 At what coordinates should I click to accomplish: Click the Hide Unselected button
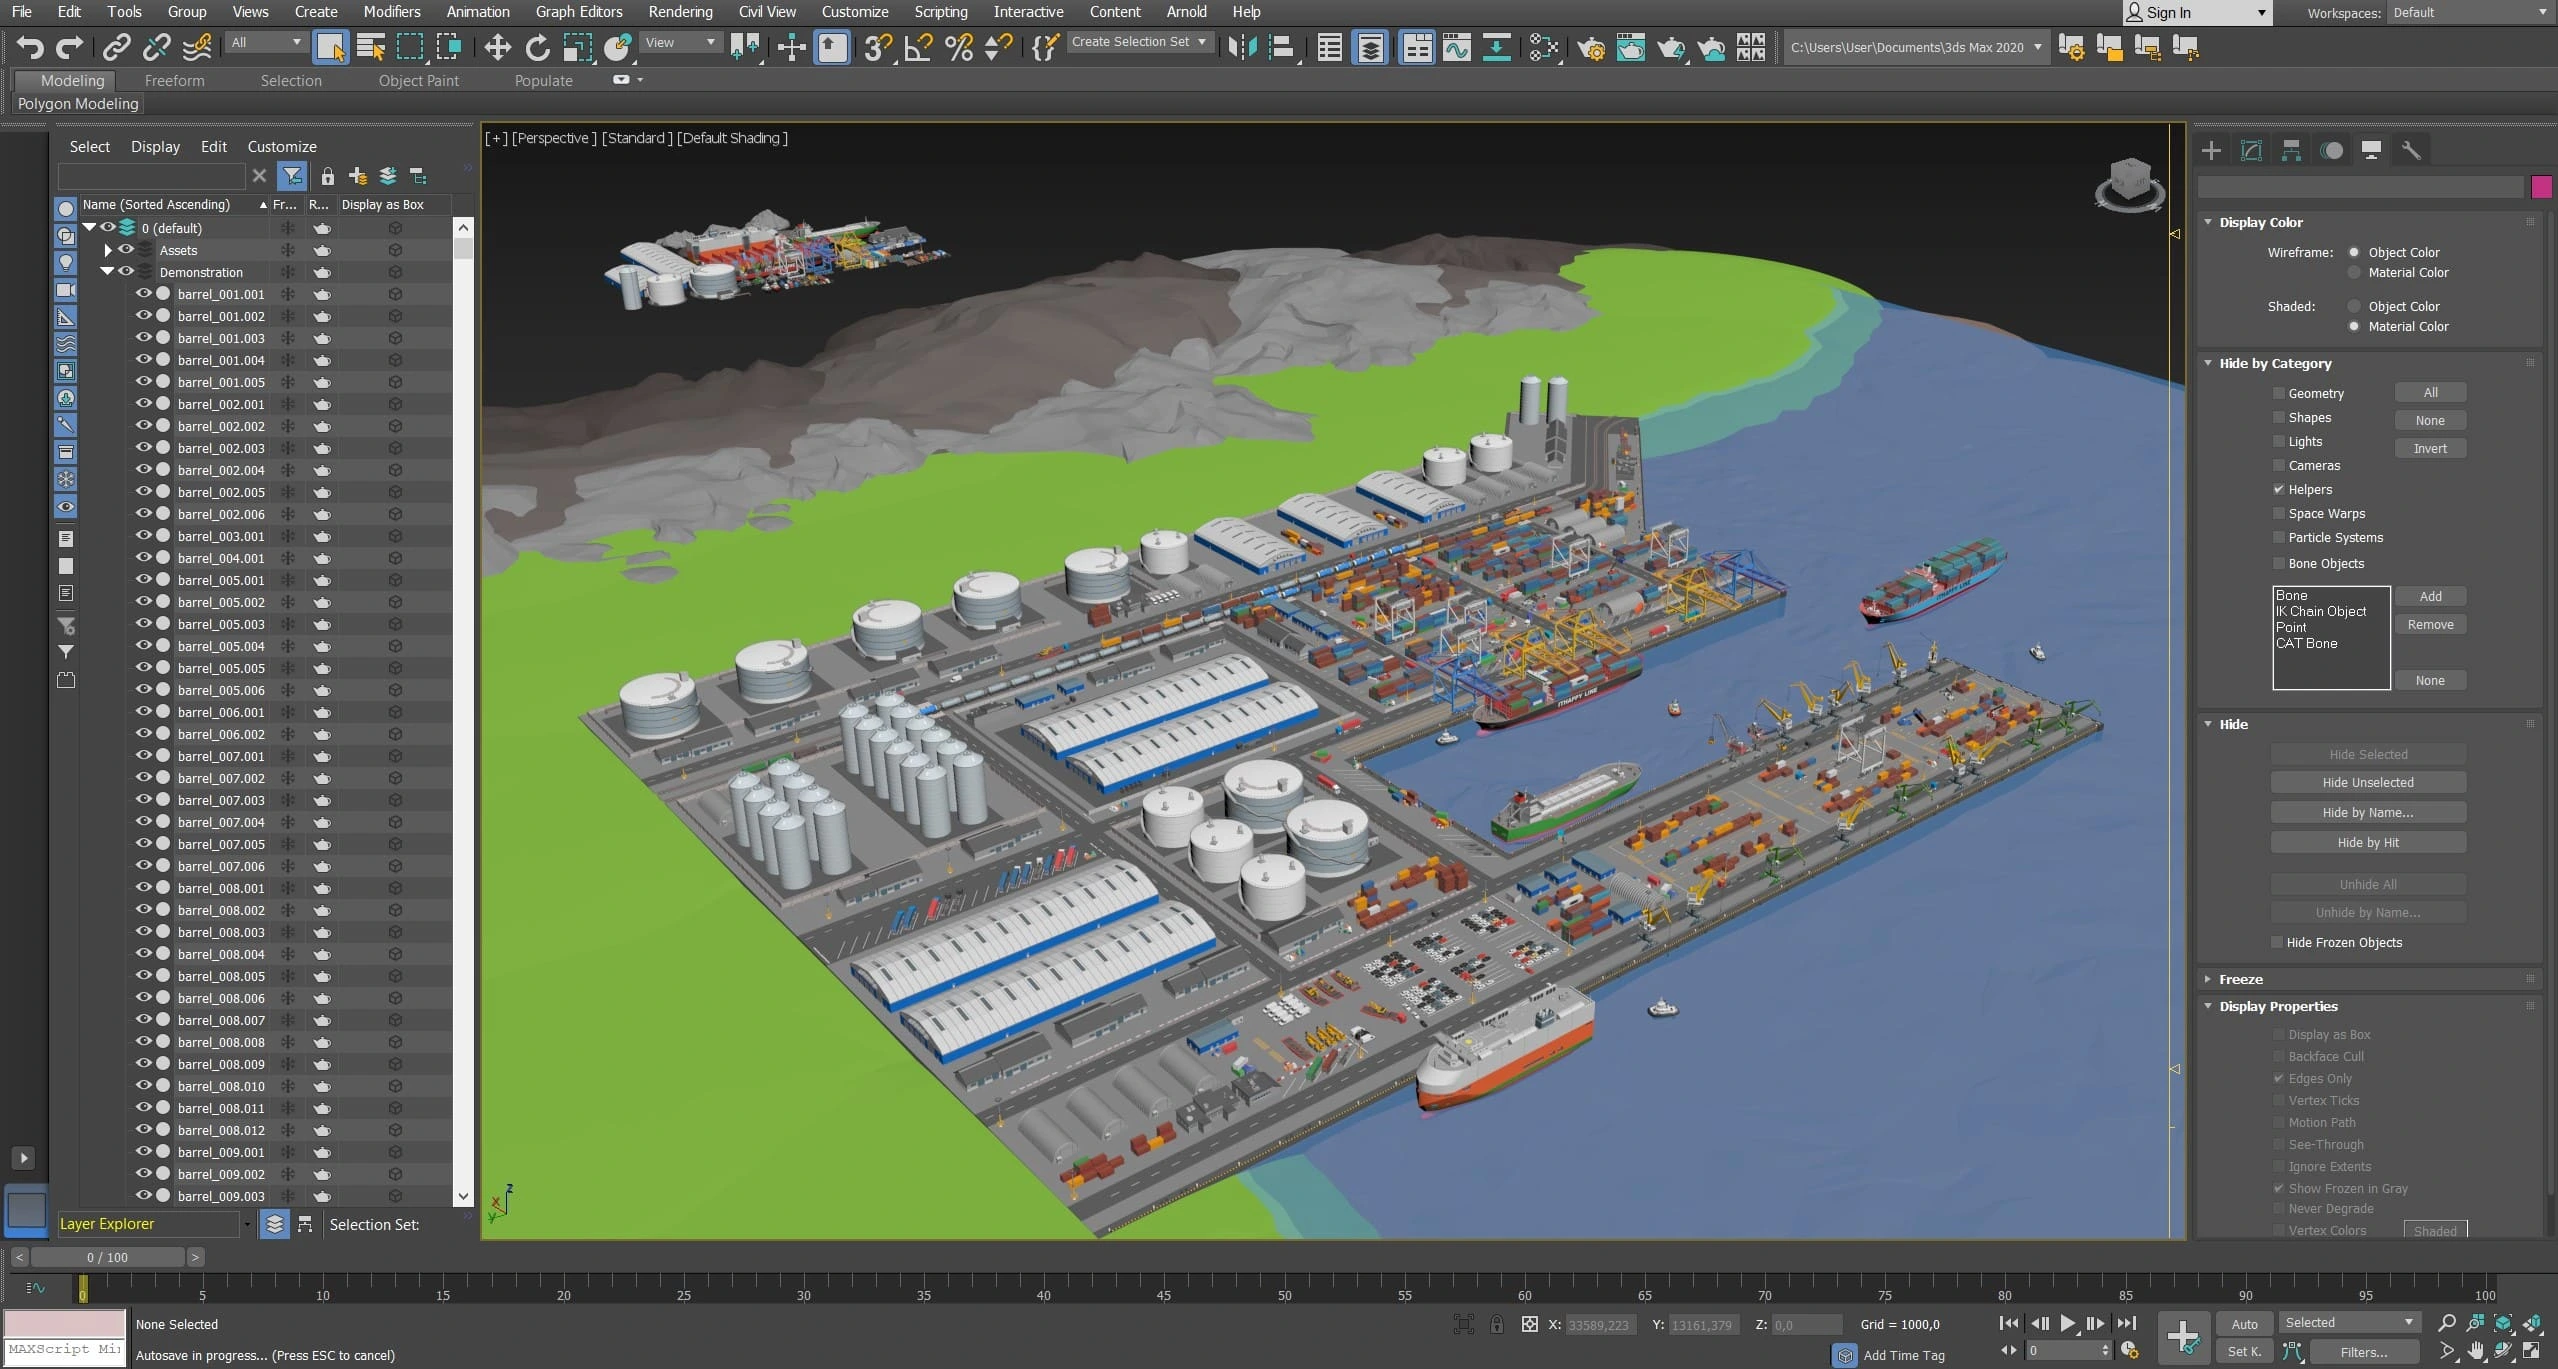click(2367, 782)
